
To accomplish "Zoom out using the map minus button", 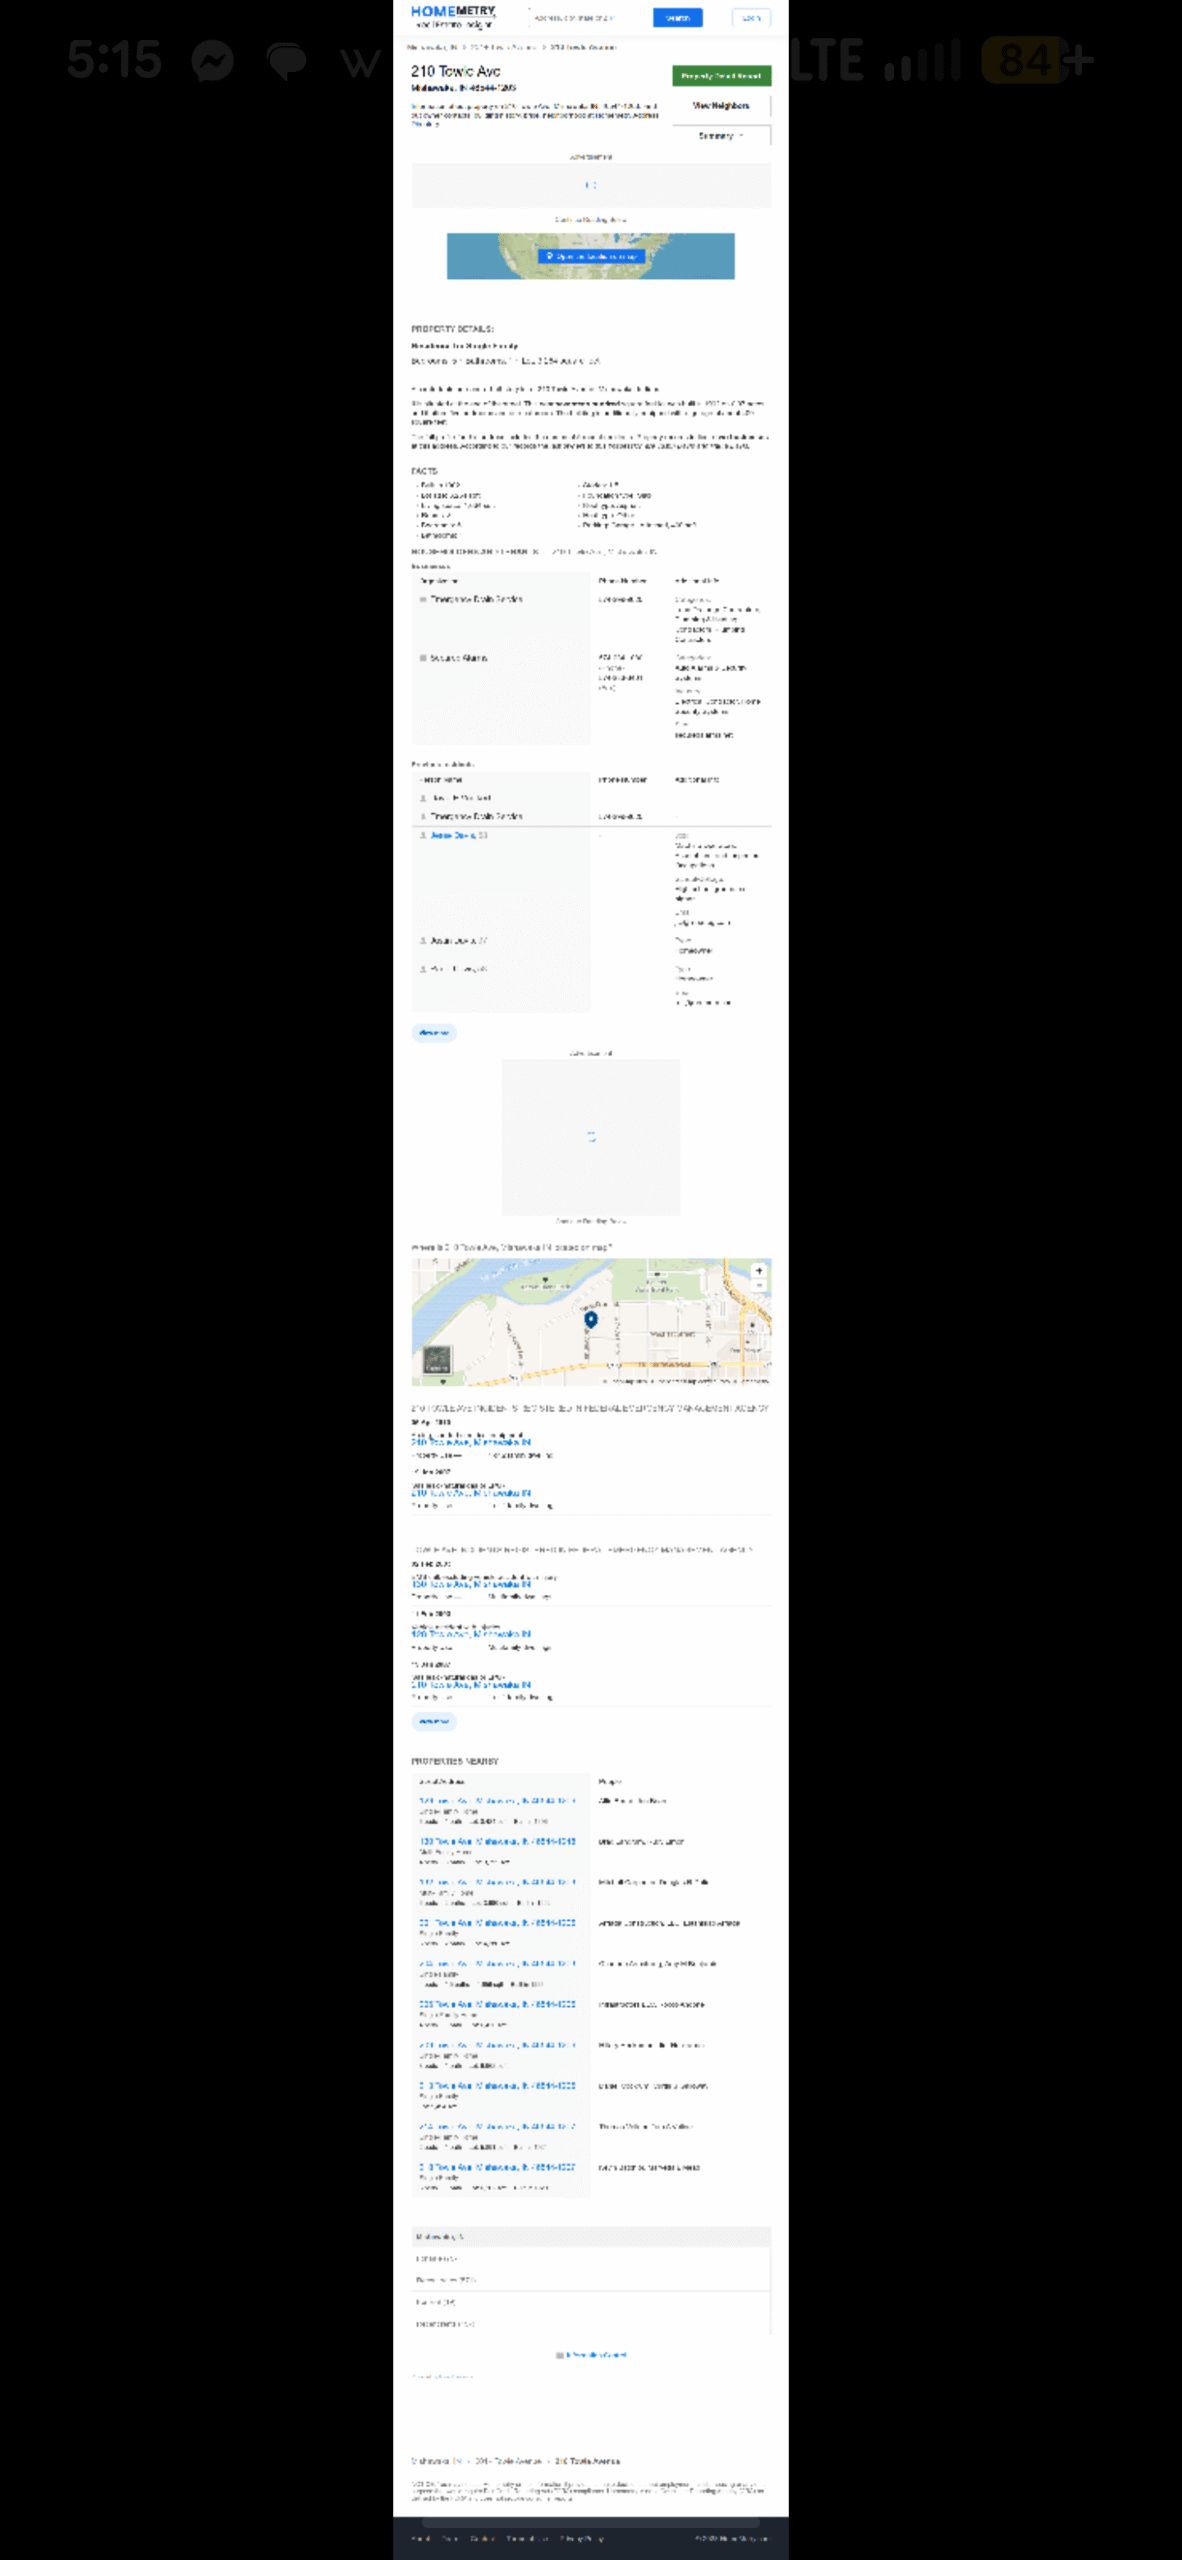I will [x=759, y=1286].
